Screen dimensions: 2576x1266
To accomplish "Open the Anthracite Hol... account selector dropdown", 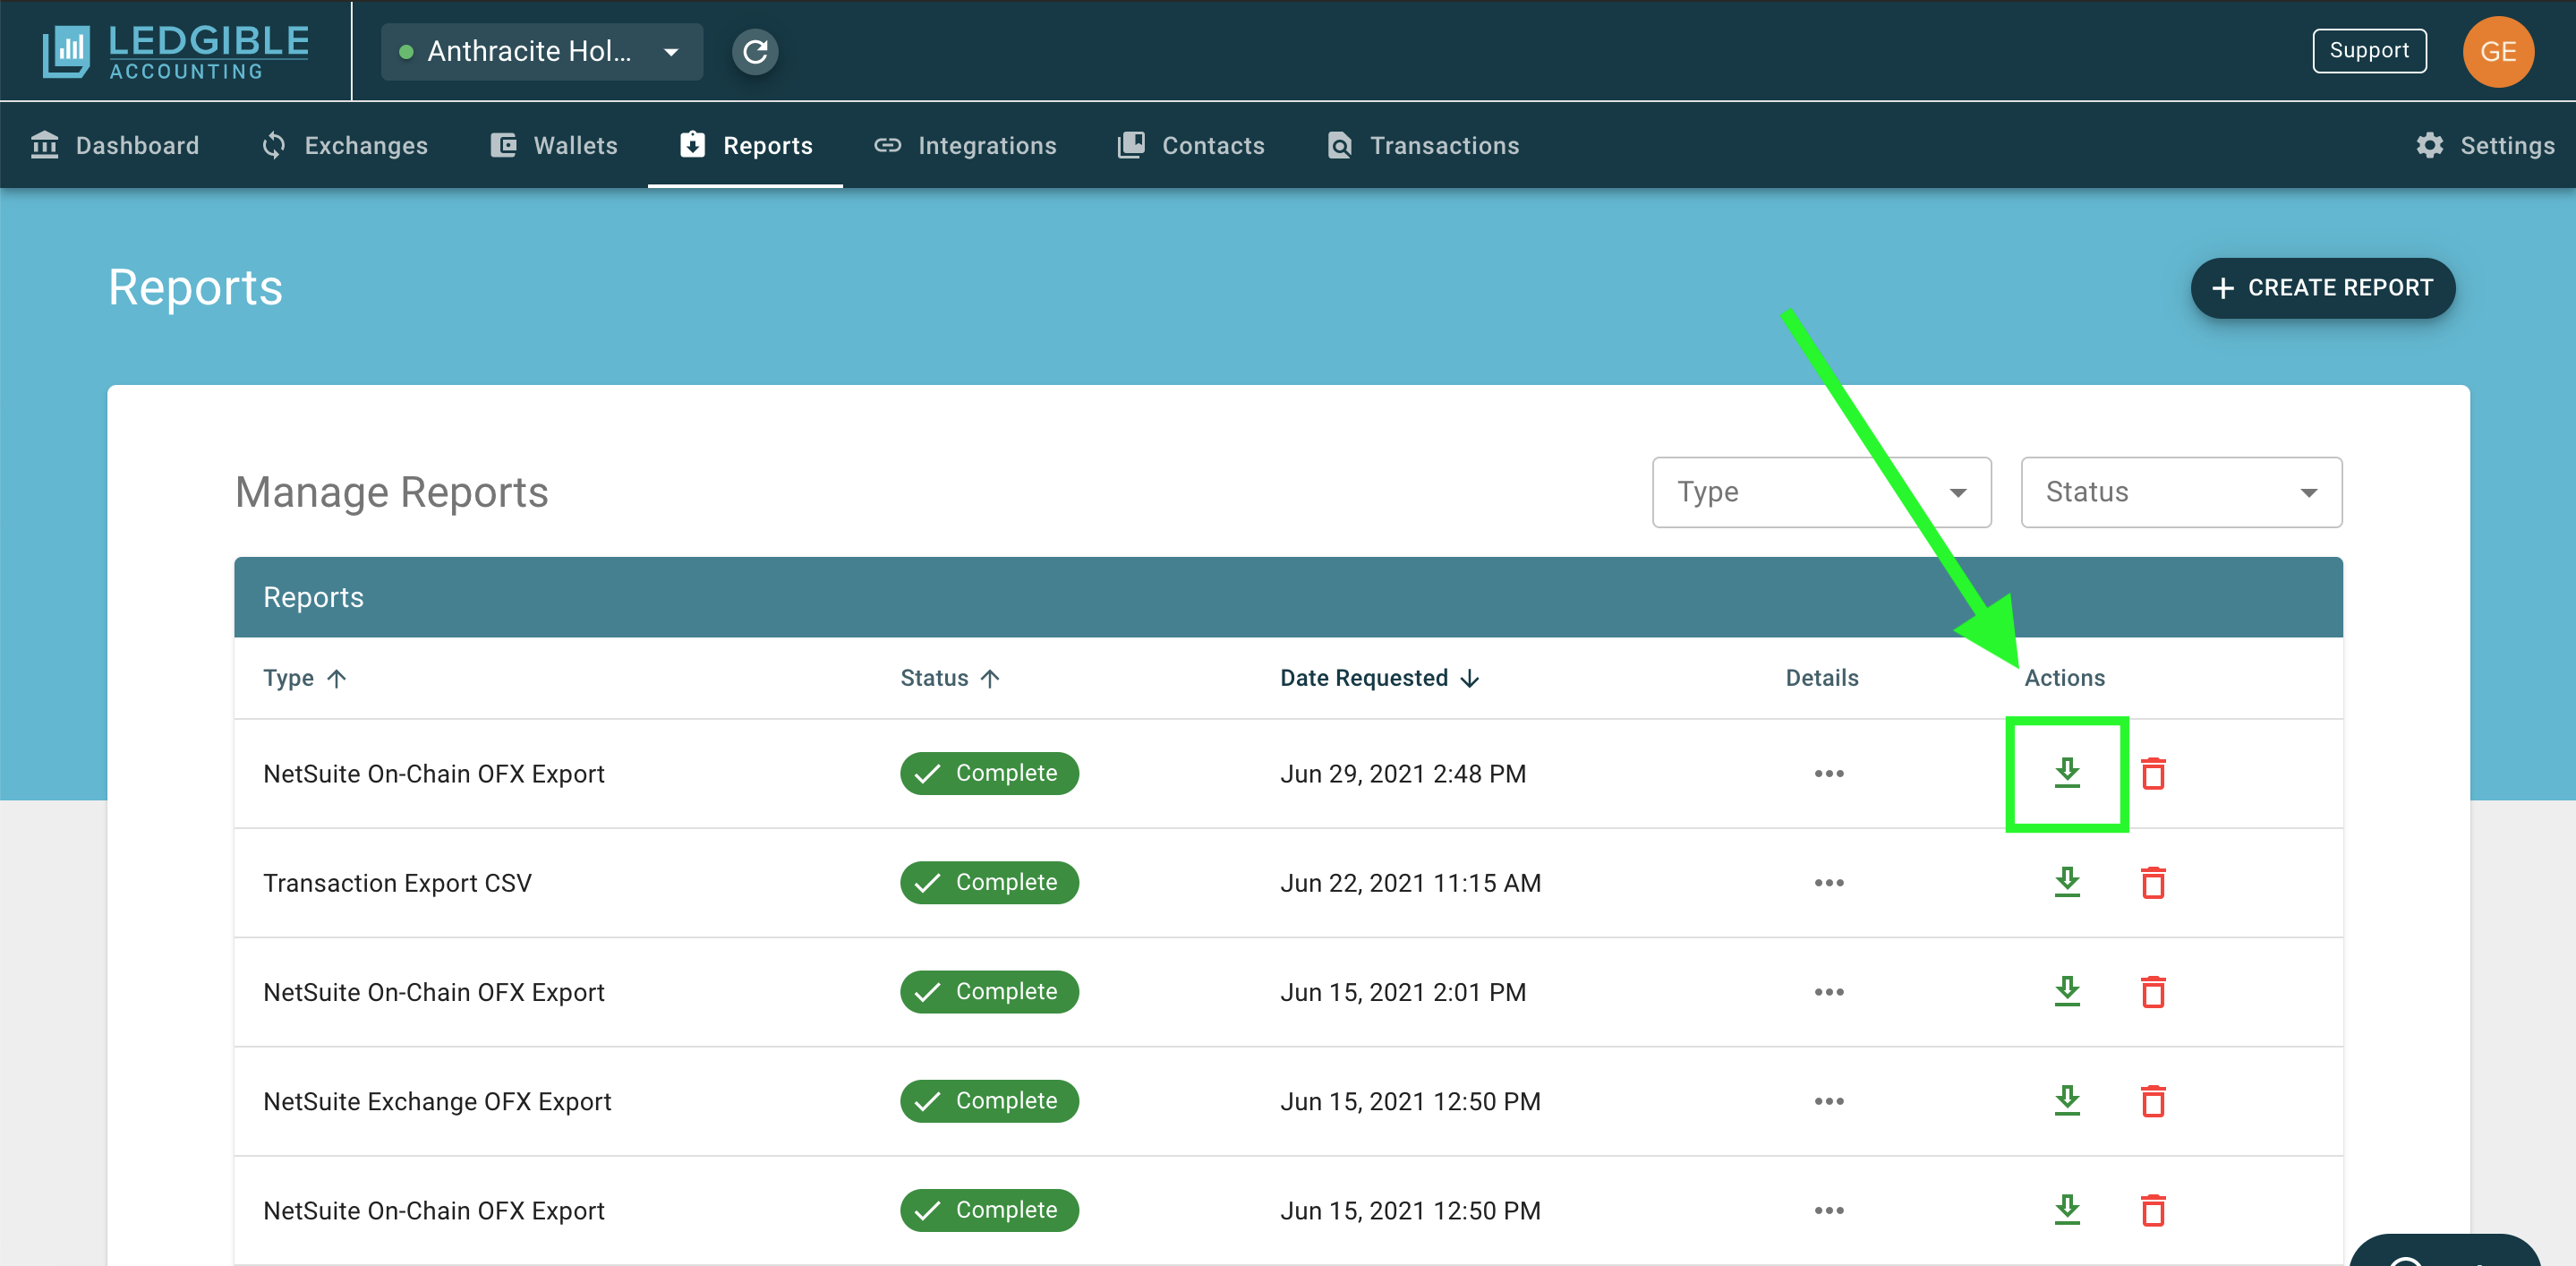I will tap(542, 51).
